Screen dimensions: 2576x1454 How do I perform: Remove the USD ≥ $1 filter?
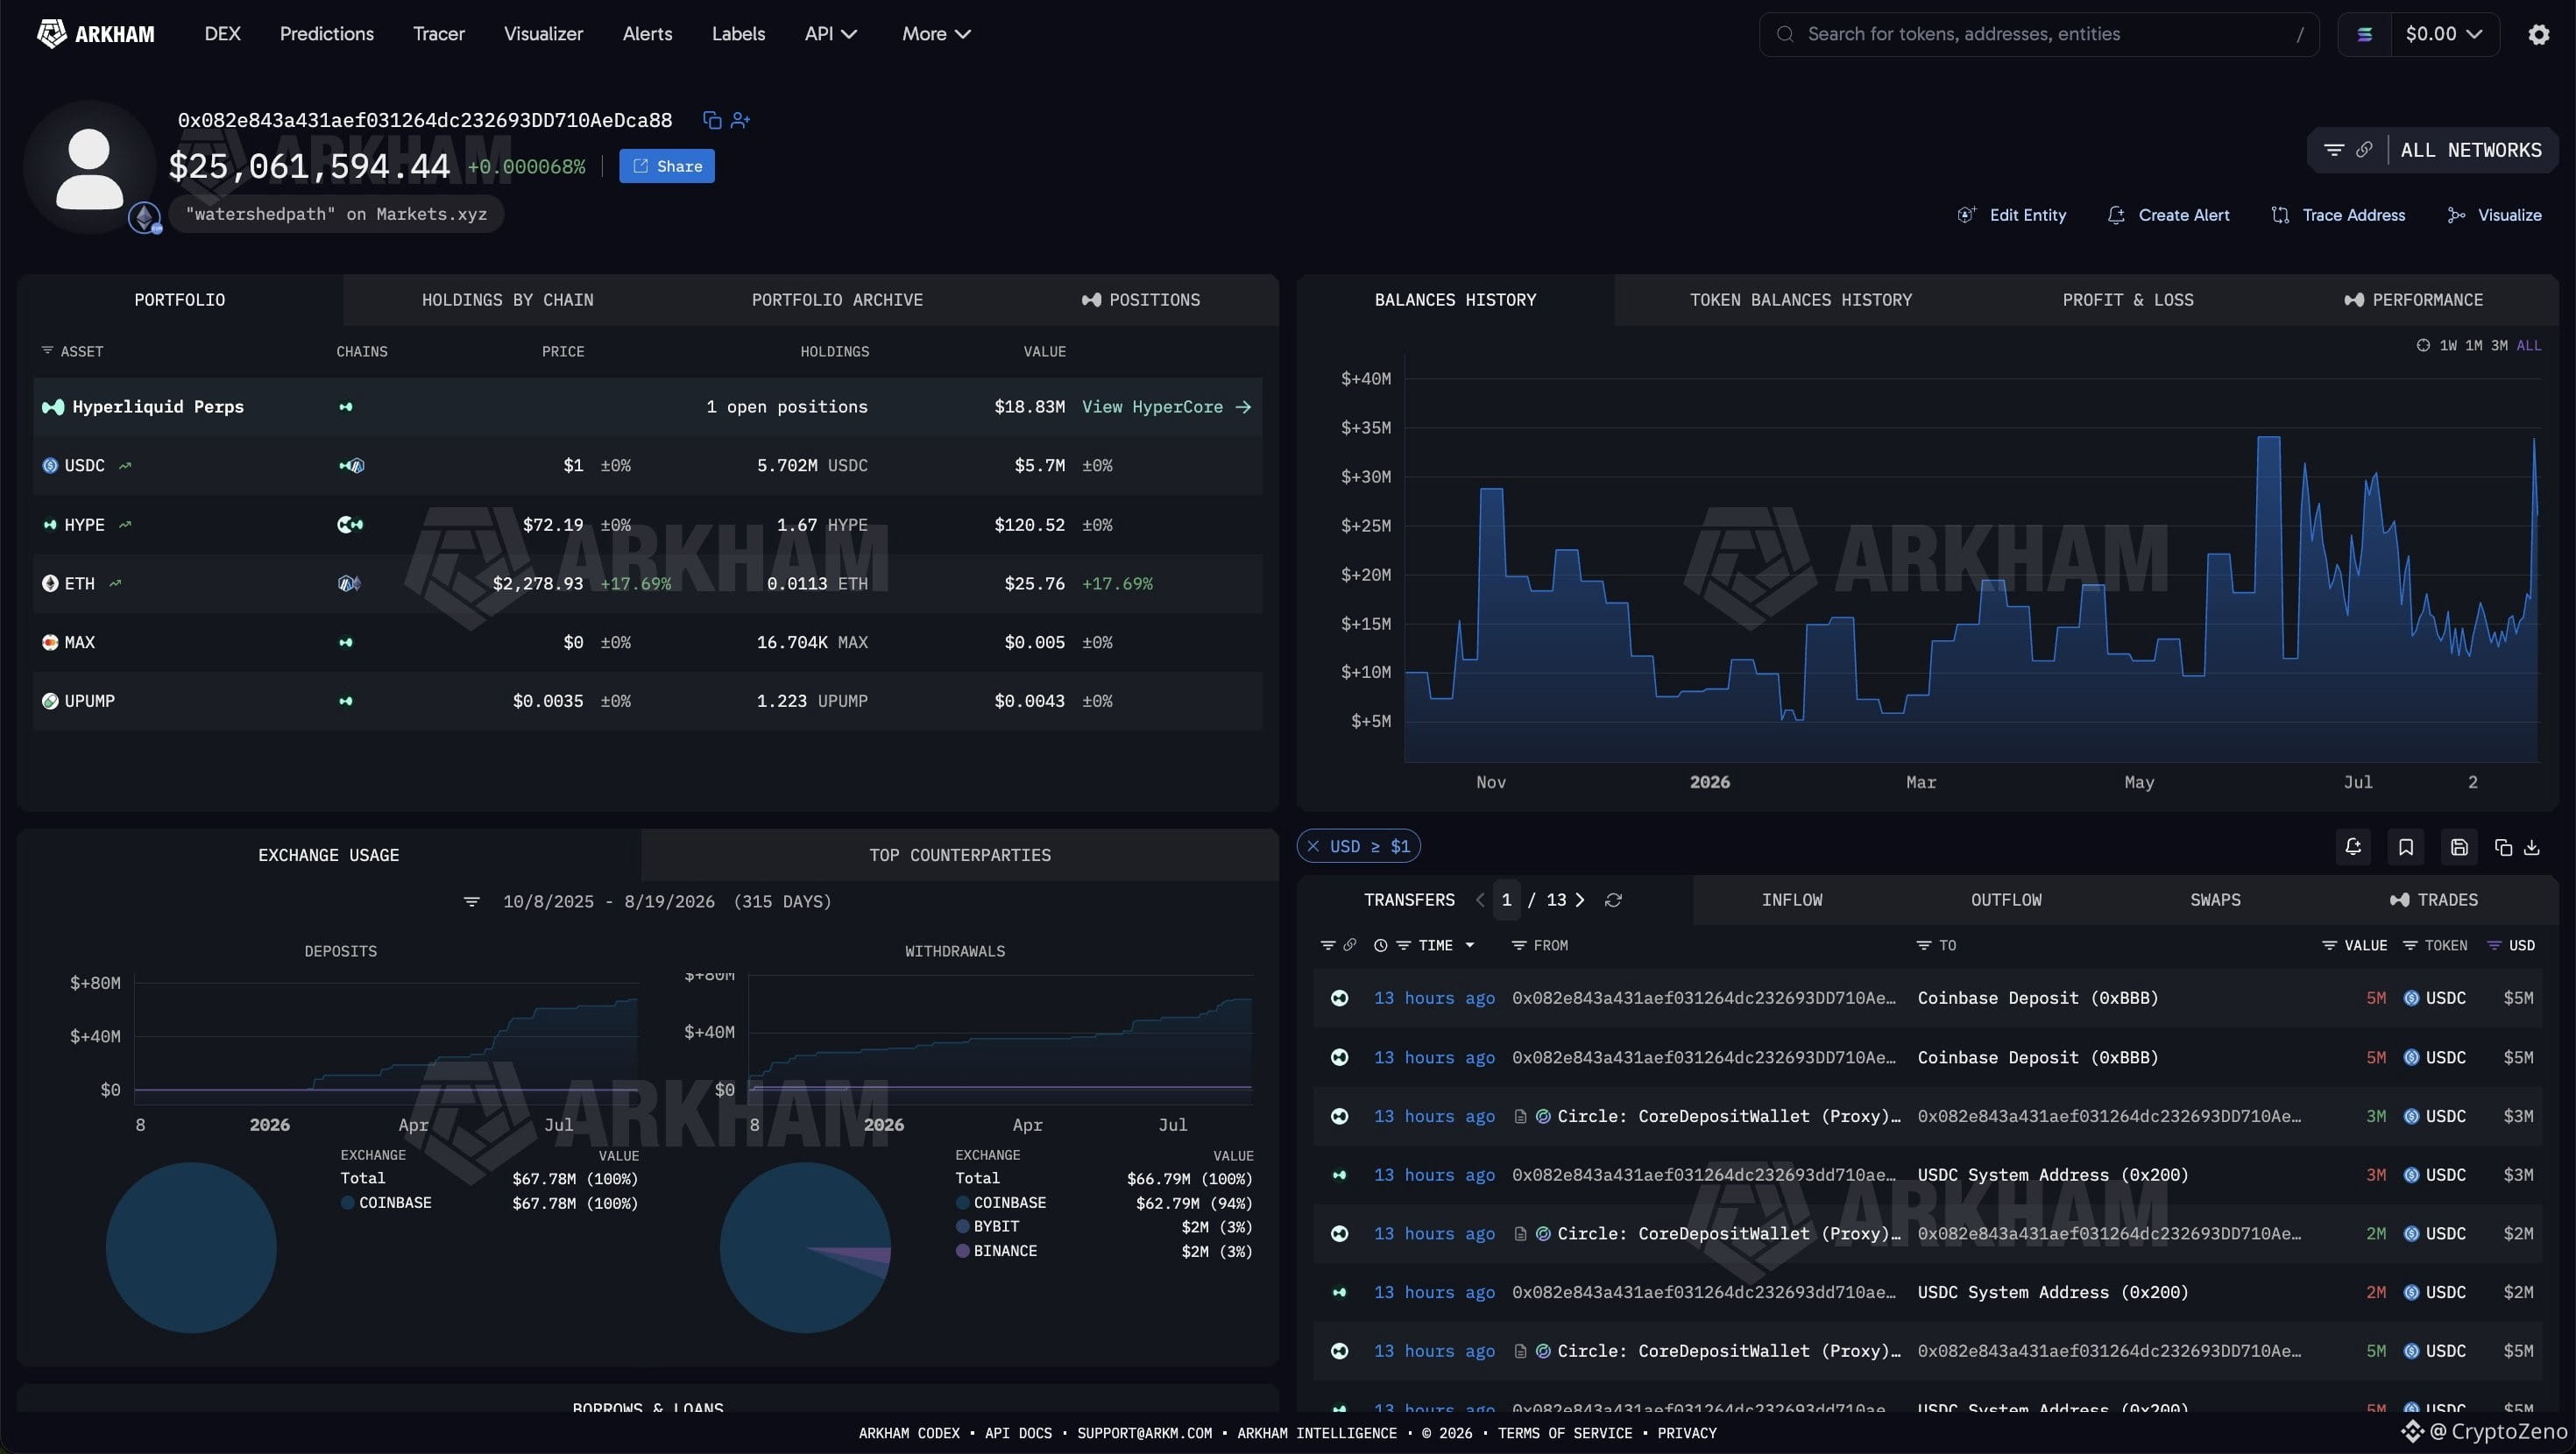(x=1313, y=846)
